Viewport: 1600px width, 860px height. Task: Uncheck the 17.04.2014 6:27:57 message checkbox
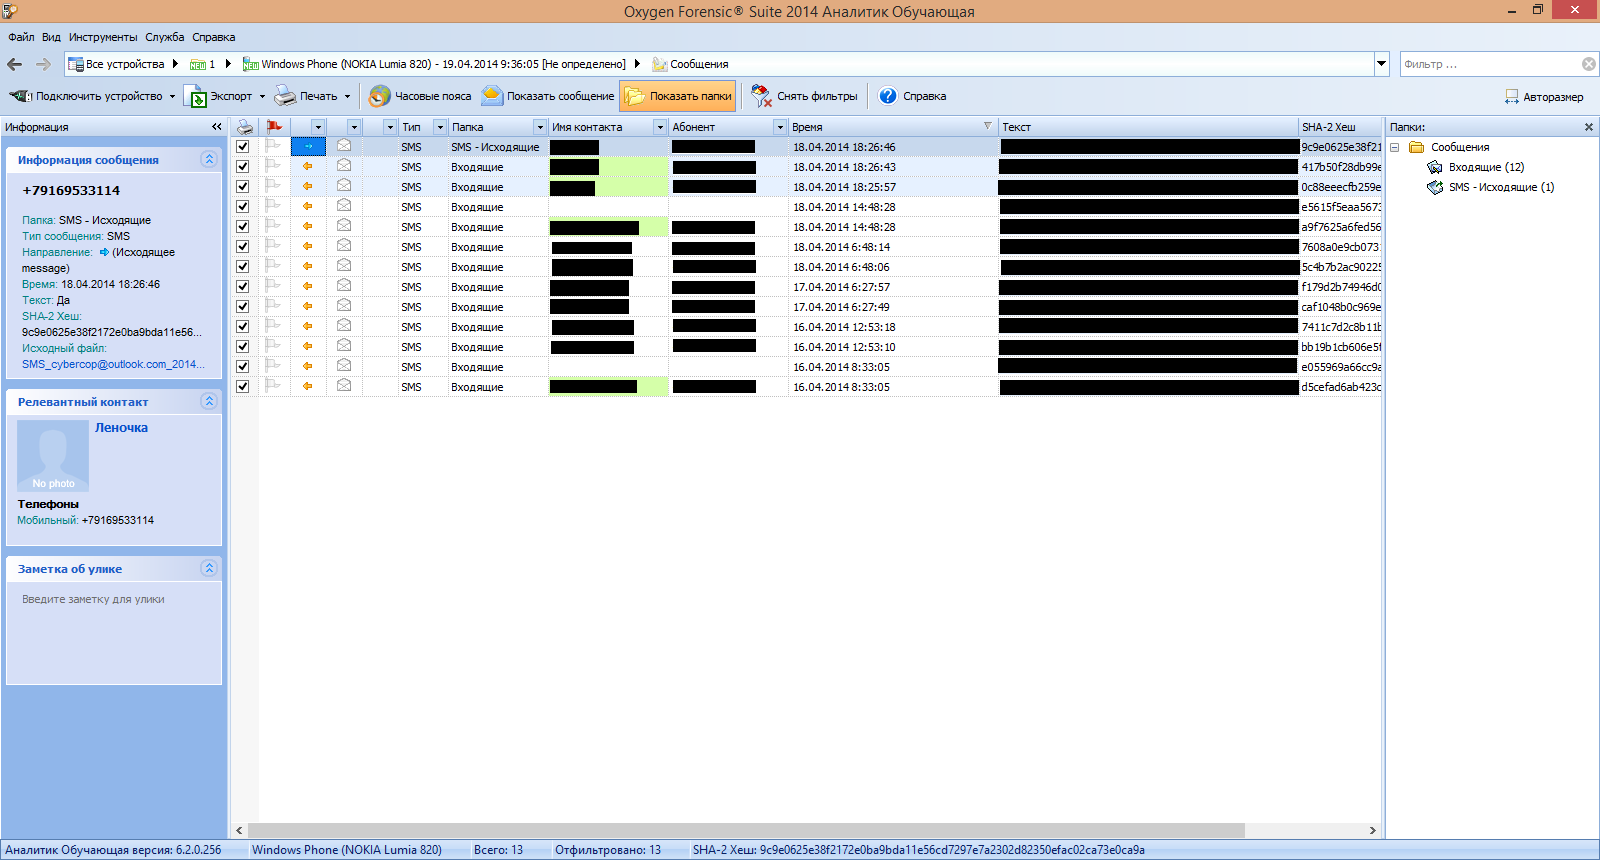(242, 287)
